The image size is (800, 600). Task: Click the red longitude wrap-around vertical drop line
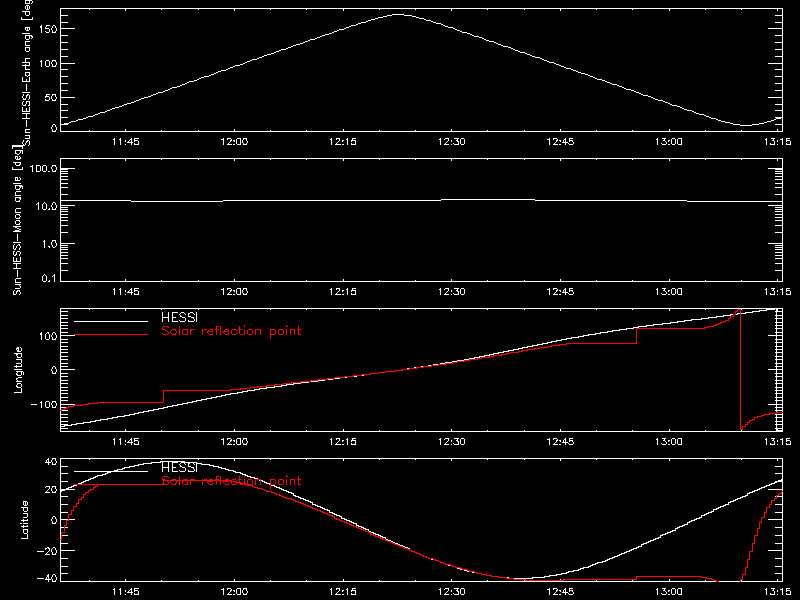pos(740,370)
